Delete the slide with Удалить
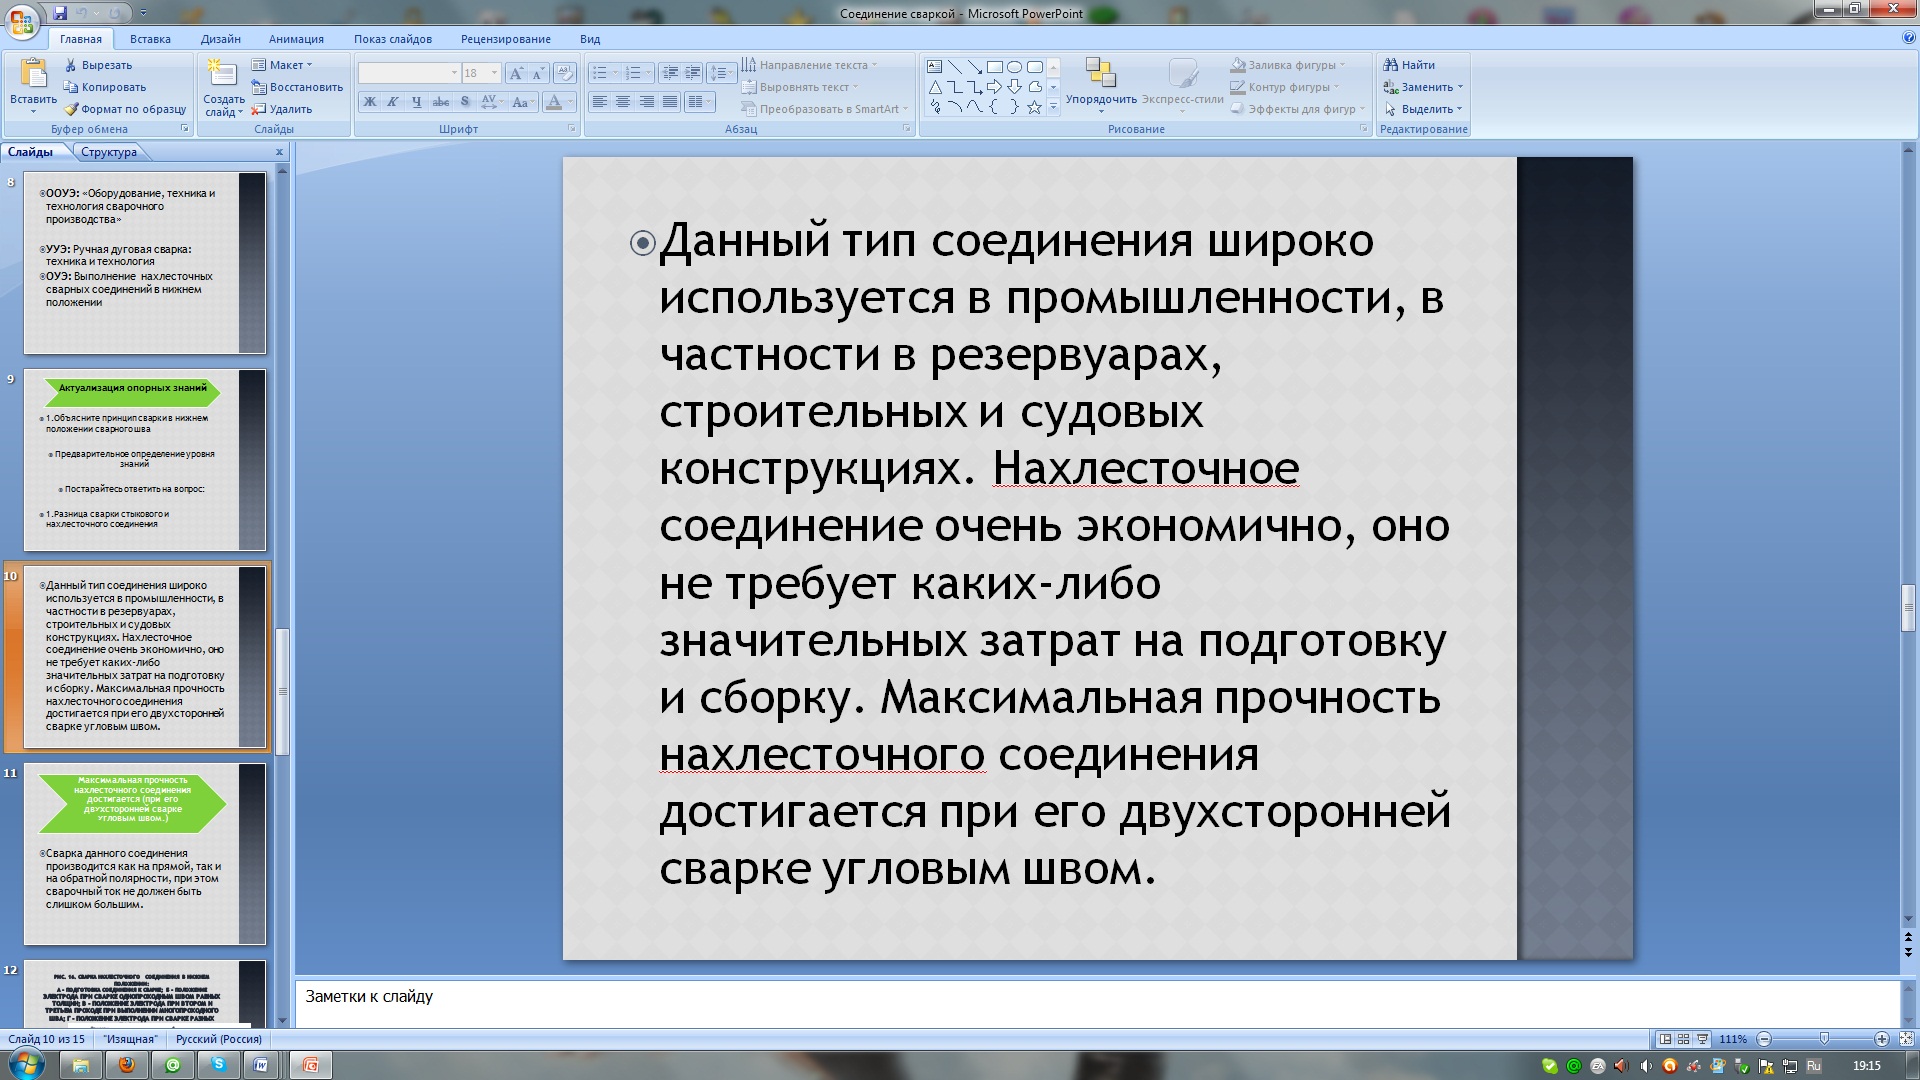 (282, 109)
